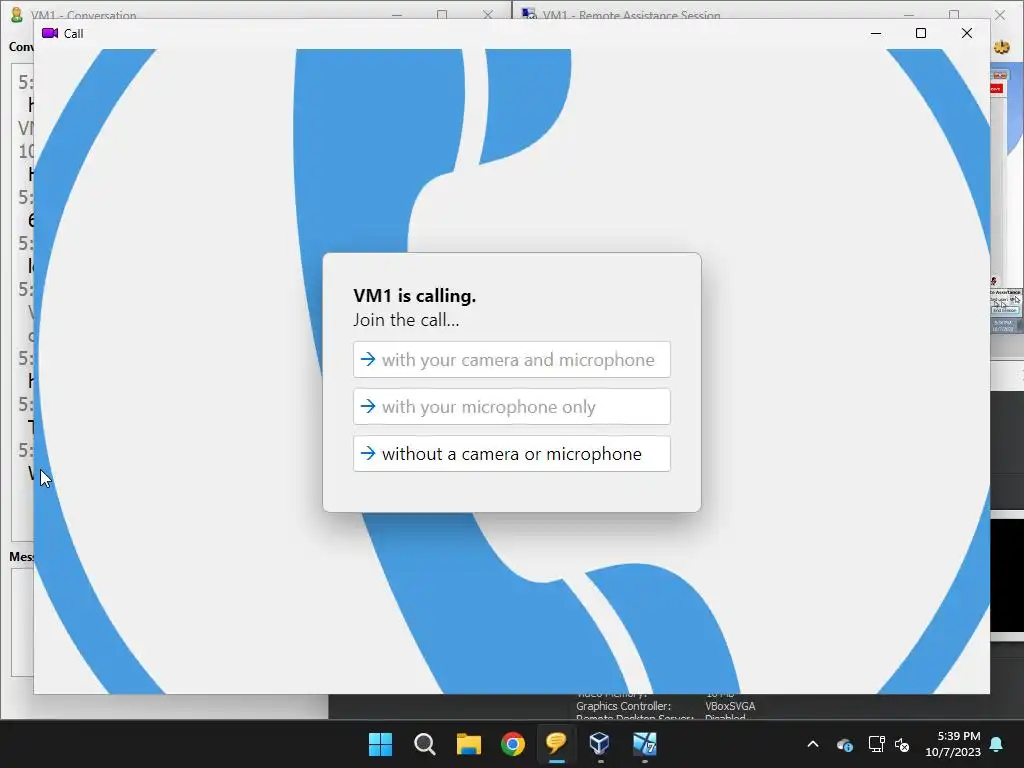Close the Call window
Viewport: 1024px width, 768px height.
[967, 33]
